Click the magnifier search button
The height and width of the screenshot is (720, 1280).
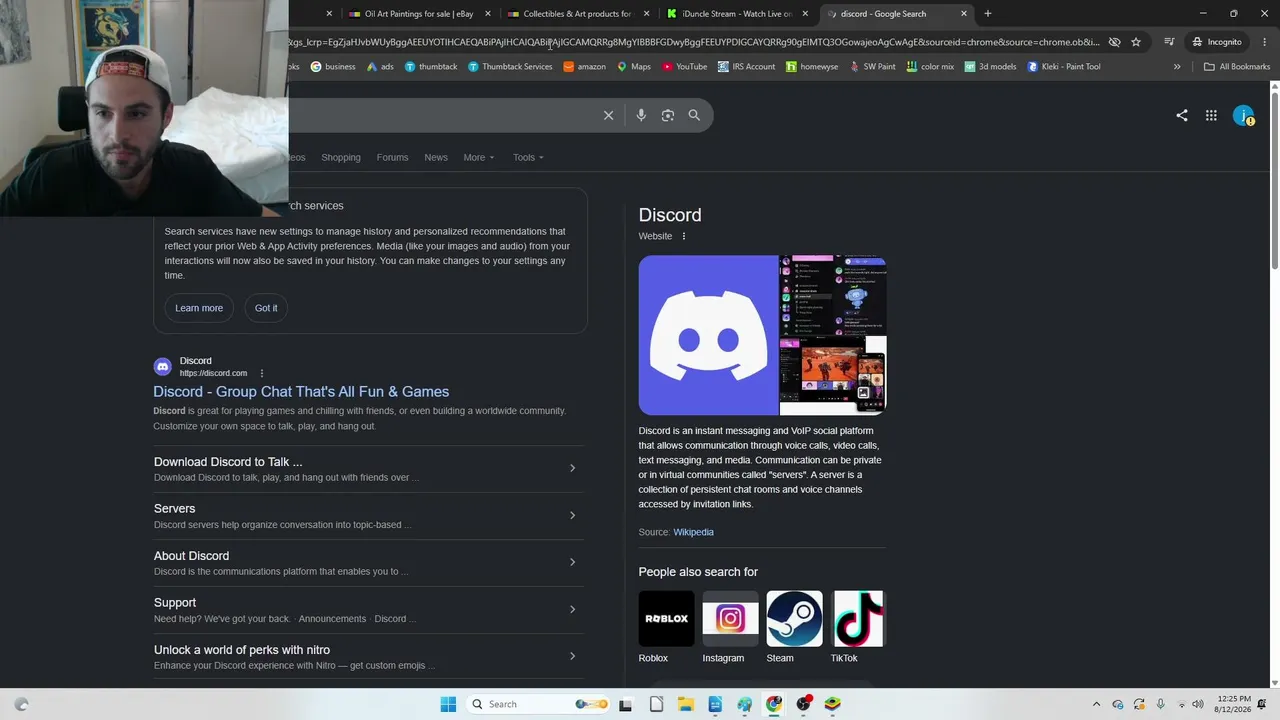tap(694, 115)
